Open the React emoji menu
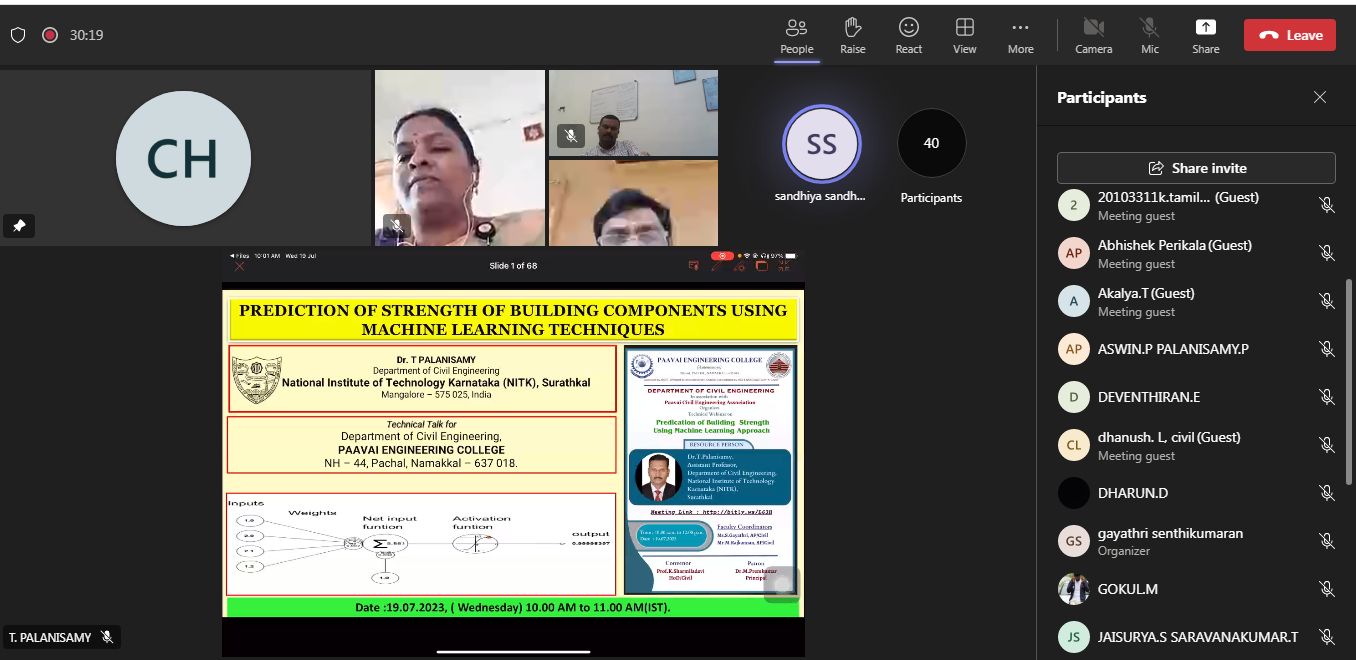 (908, 34)
